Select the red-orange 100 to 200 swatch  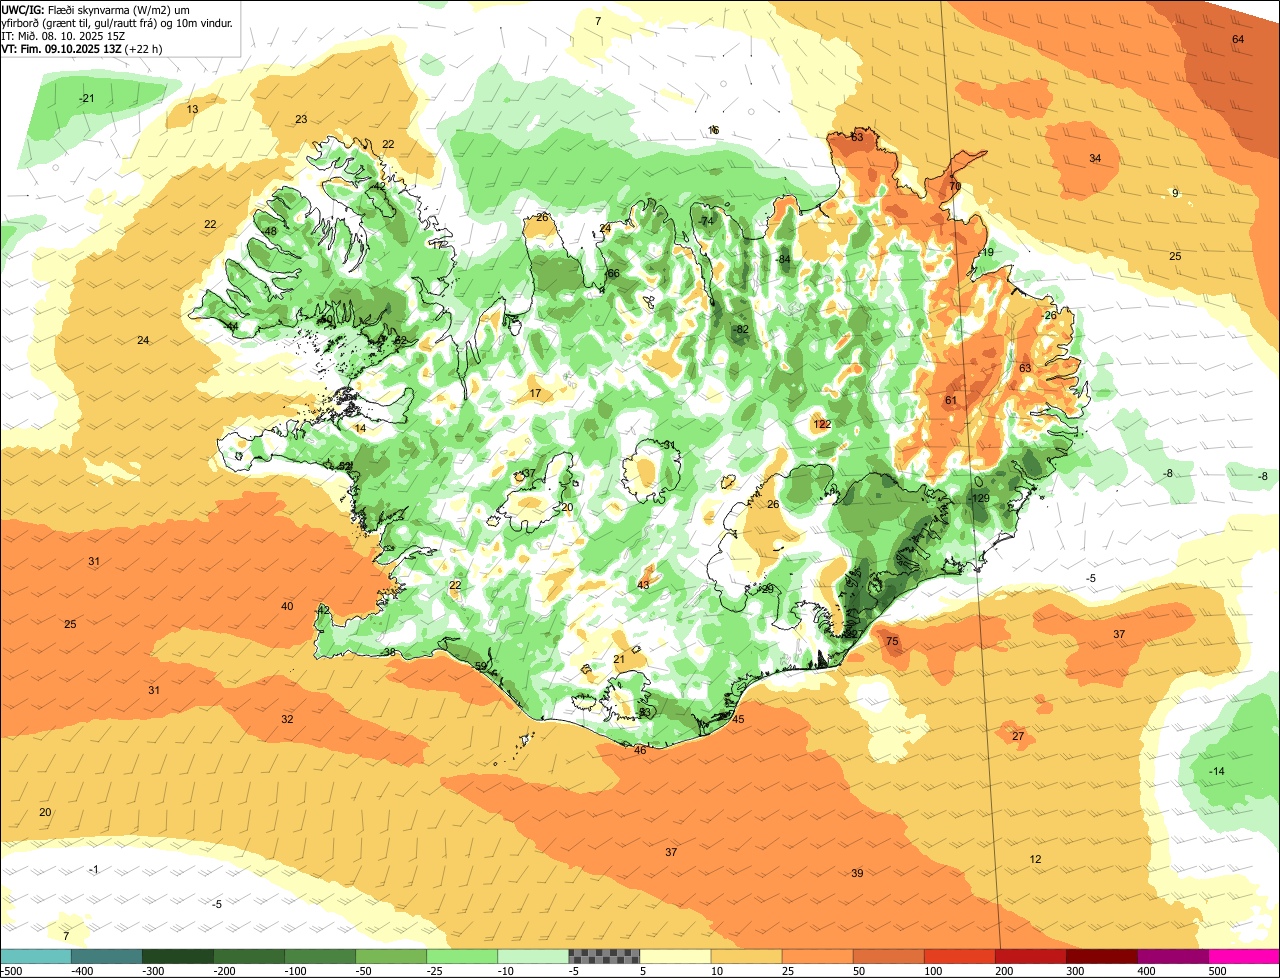point(960,956)
